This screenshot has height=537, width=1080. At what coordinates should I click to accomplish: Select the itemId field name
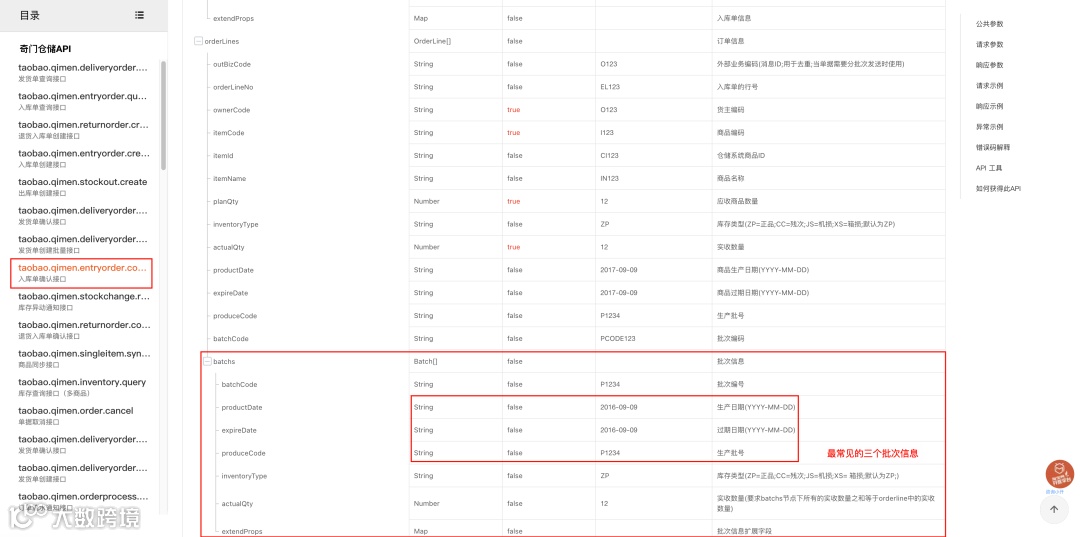(225, 156)
